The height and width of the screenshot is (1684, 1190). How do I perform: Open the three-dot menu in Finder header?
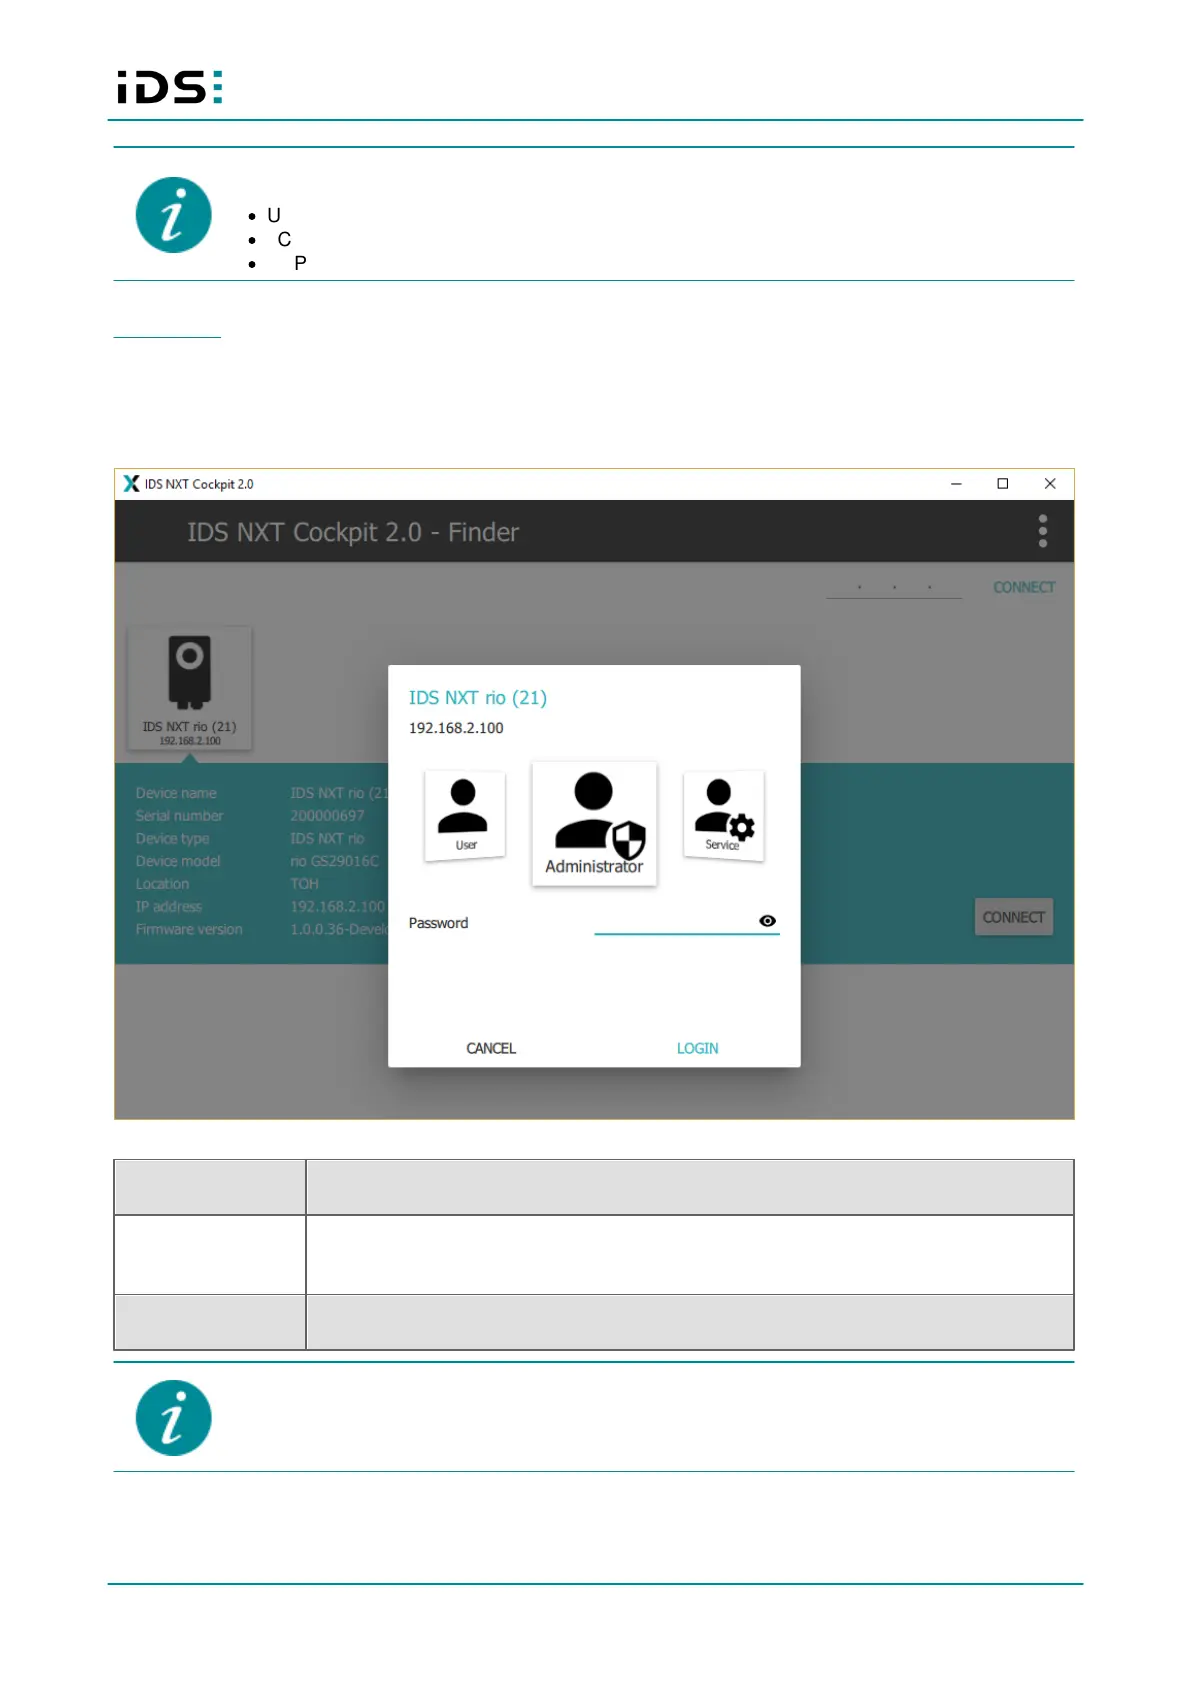pos(1043,531)
